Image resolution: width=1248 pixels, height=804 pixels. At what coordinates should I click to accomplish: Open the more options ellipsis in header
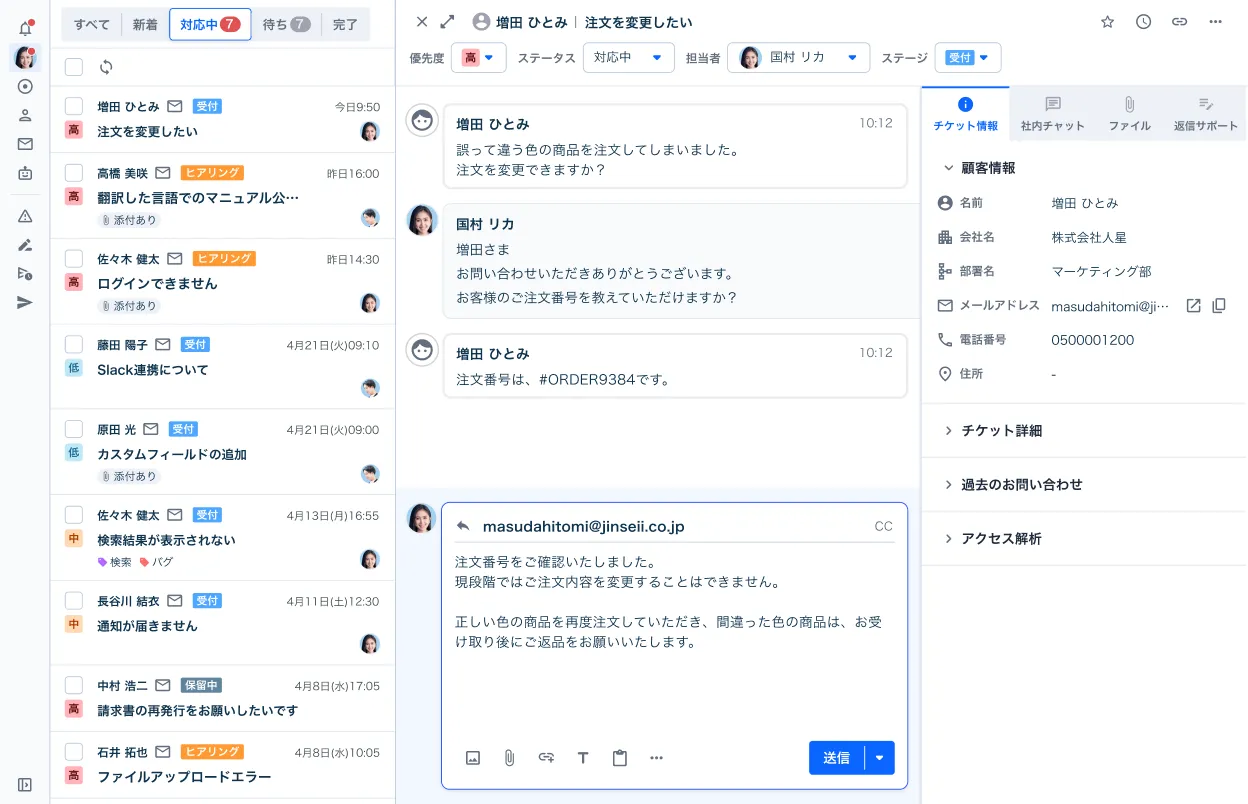point(1215,21)
